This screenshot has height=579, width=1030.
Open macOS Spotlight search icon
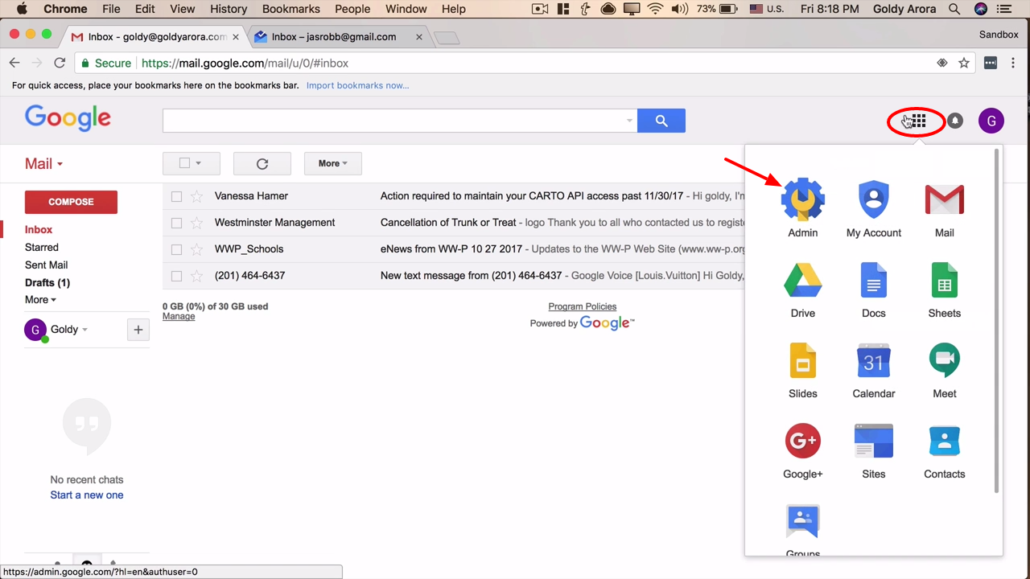954,9
